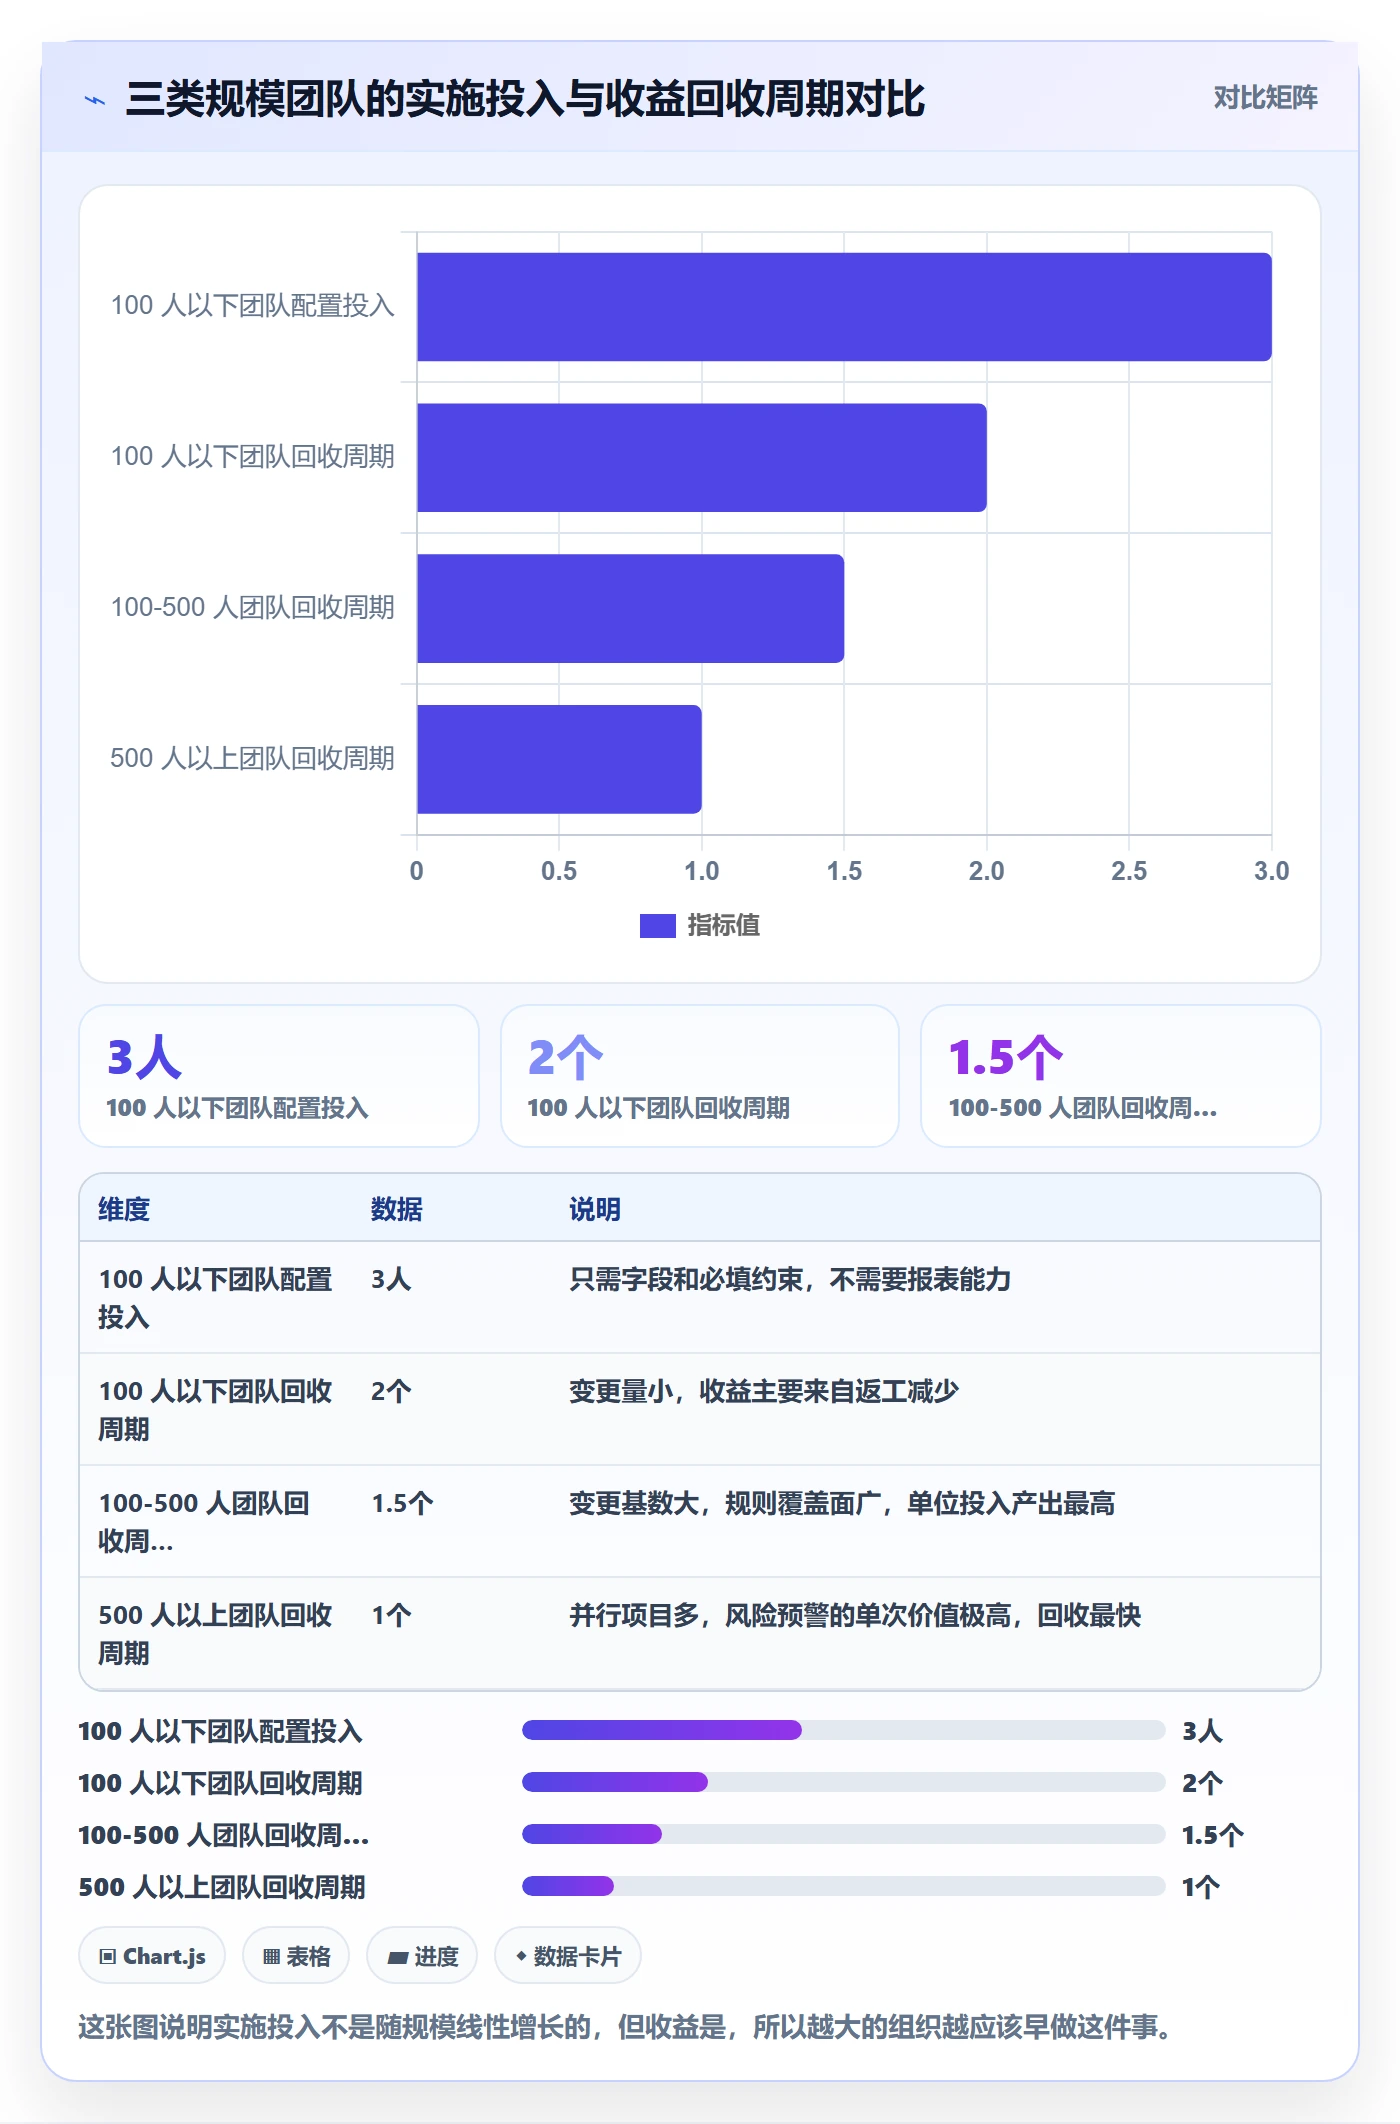Screen dimensions: 1400x2124
Task: Click the 100 人以下团队配置投入 y-axis label
Action: (253, 306)
